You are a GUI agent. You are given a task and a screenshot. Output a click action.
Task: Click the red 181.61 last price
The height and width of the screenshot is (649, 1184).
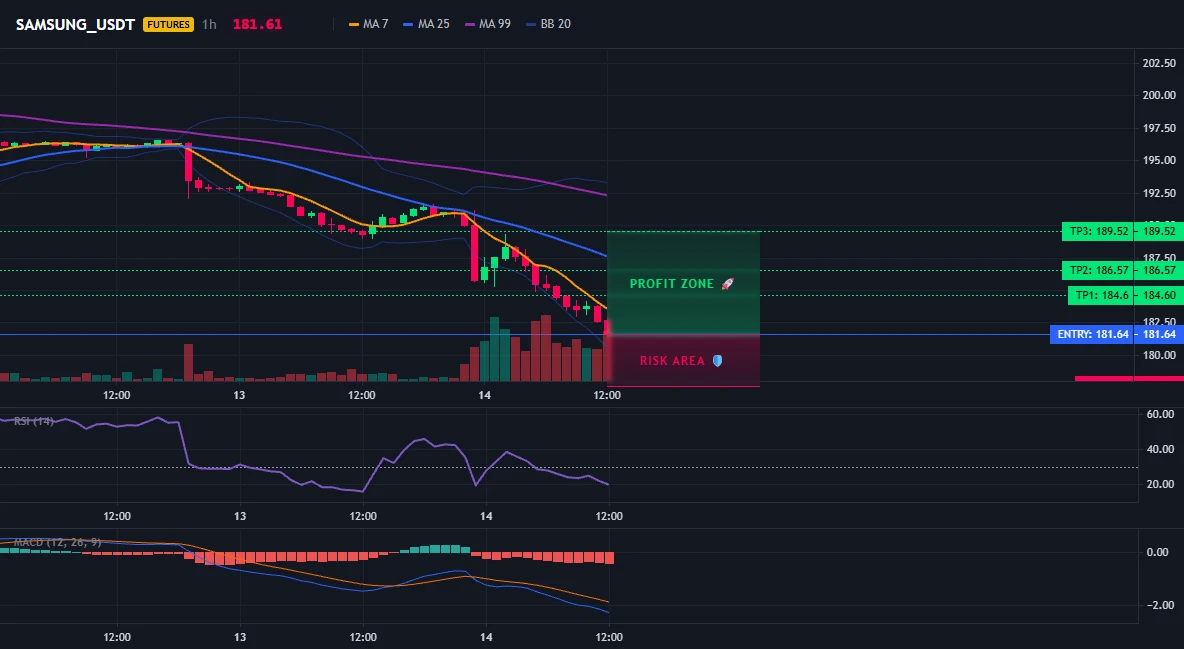click(x=257, y=24)
